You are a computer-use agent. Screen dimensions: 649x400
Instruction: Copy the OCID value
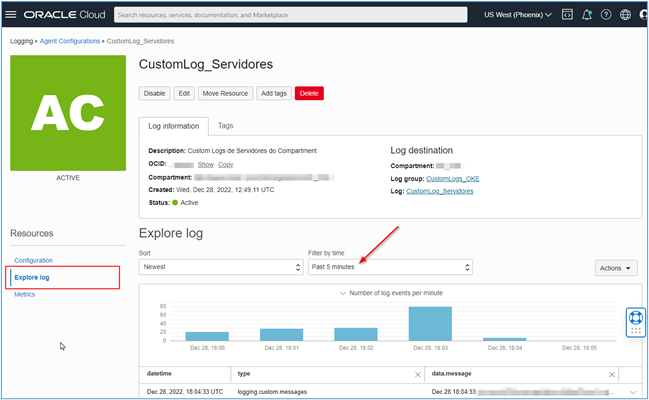226,164
